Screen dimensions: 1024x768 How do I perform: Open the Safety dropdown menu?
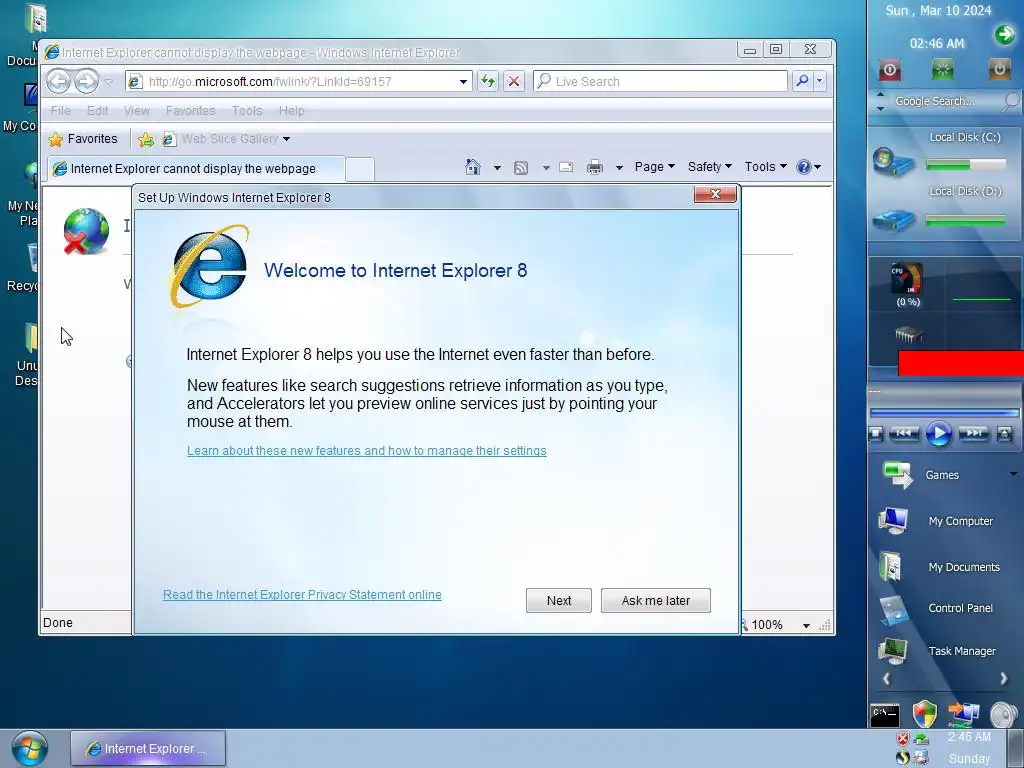click(710, 167)
